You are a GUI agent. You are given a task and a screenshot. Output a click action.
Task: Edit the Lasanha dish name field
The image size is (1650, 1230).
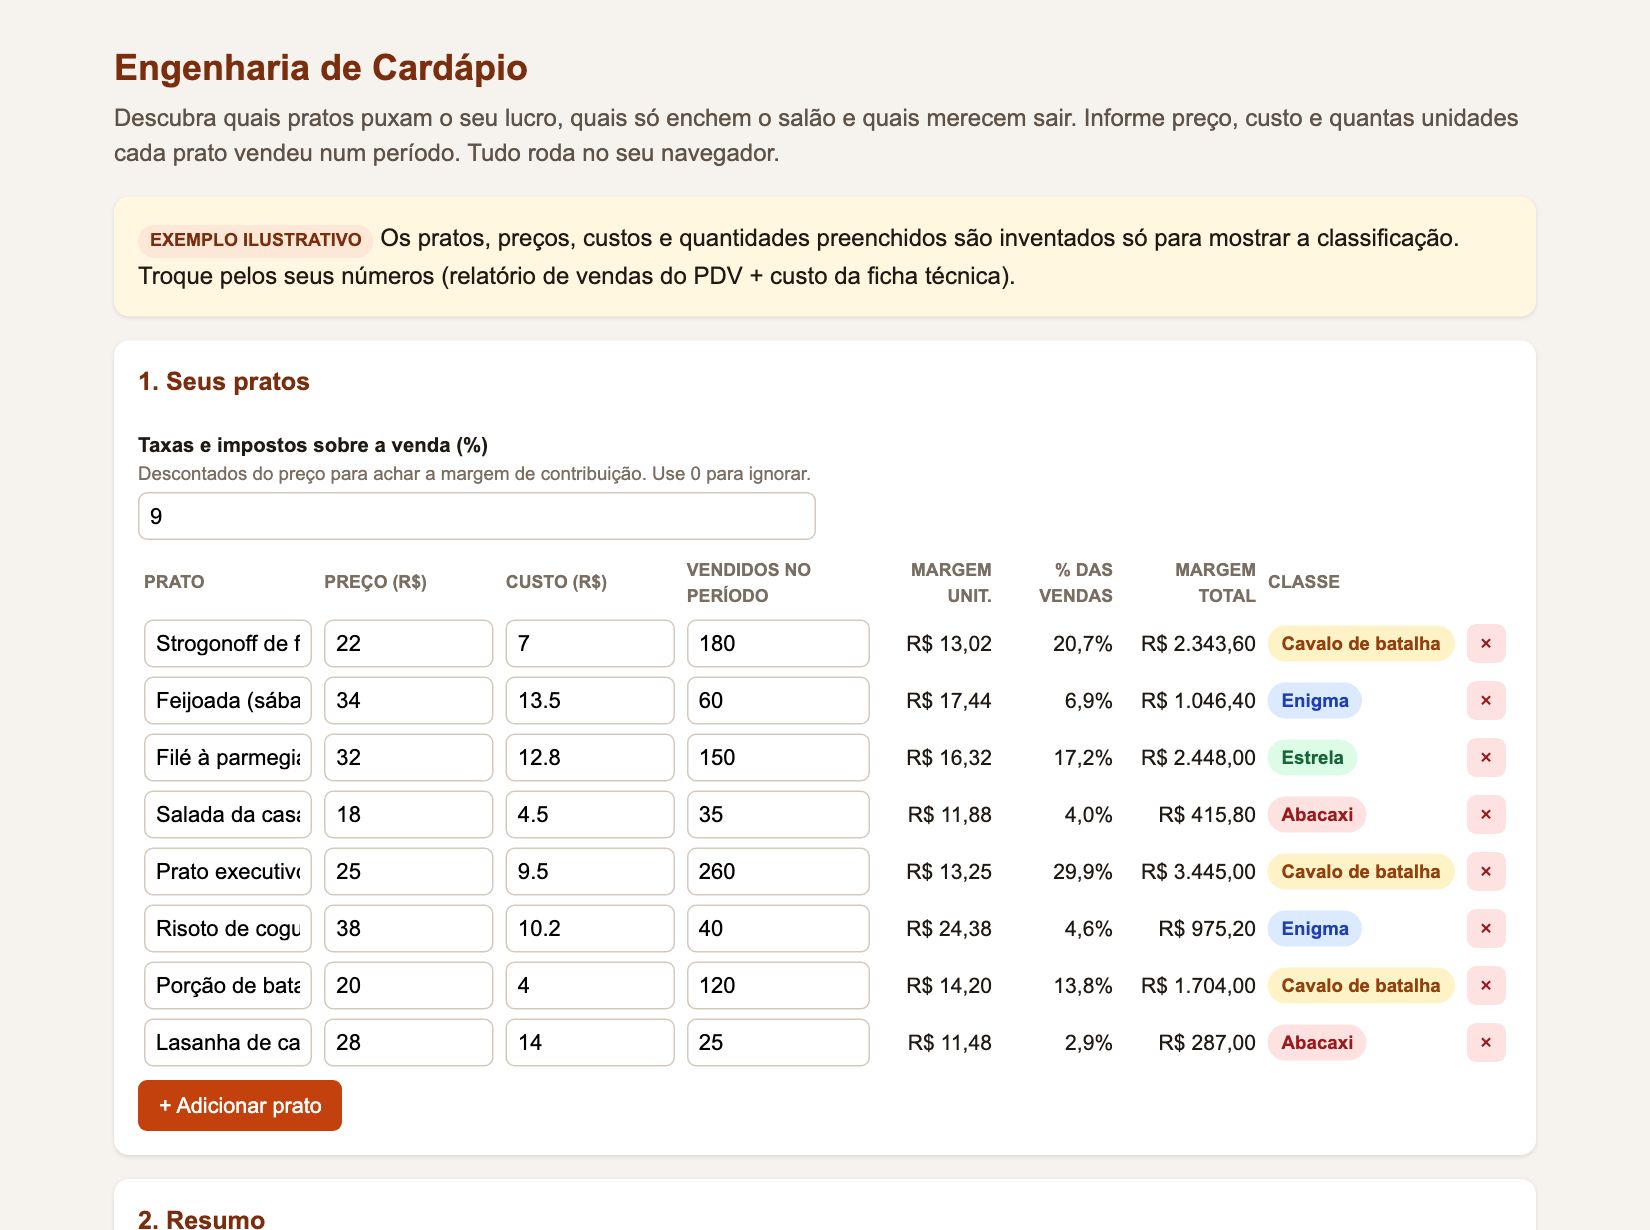(228, 1042)
